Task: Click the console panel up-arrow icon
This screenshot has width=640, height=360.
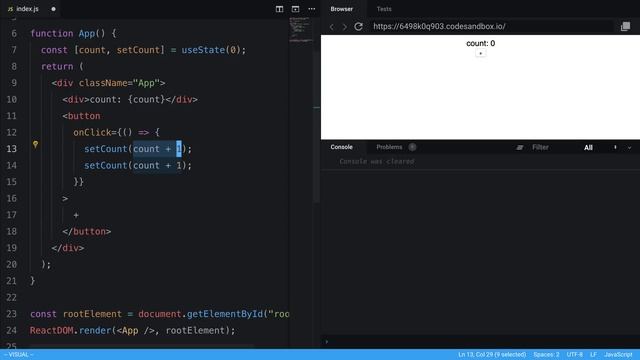Action: pyautogui.click(x=615, y=147)
